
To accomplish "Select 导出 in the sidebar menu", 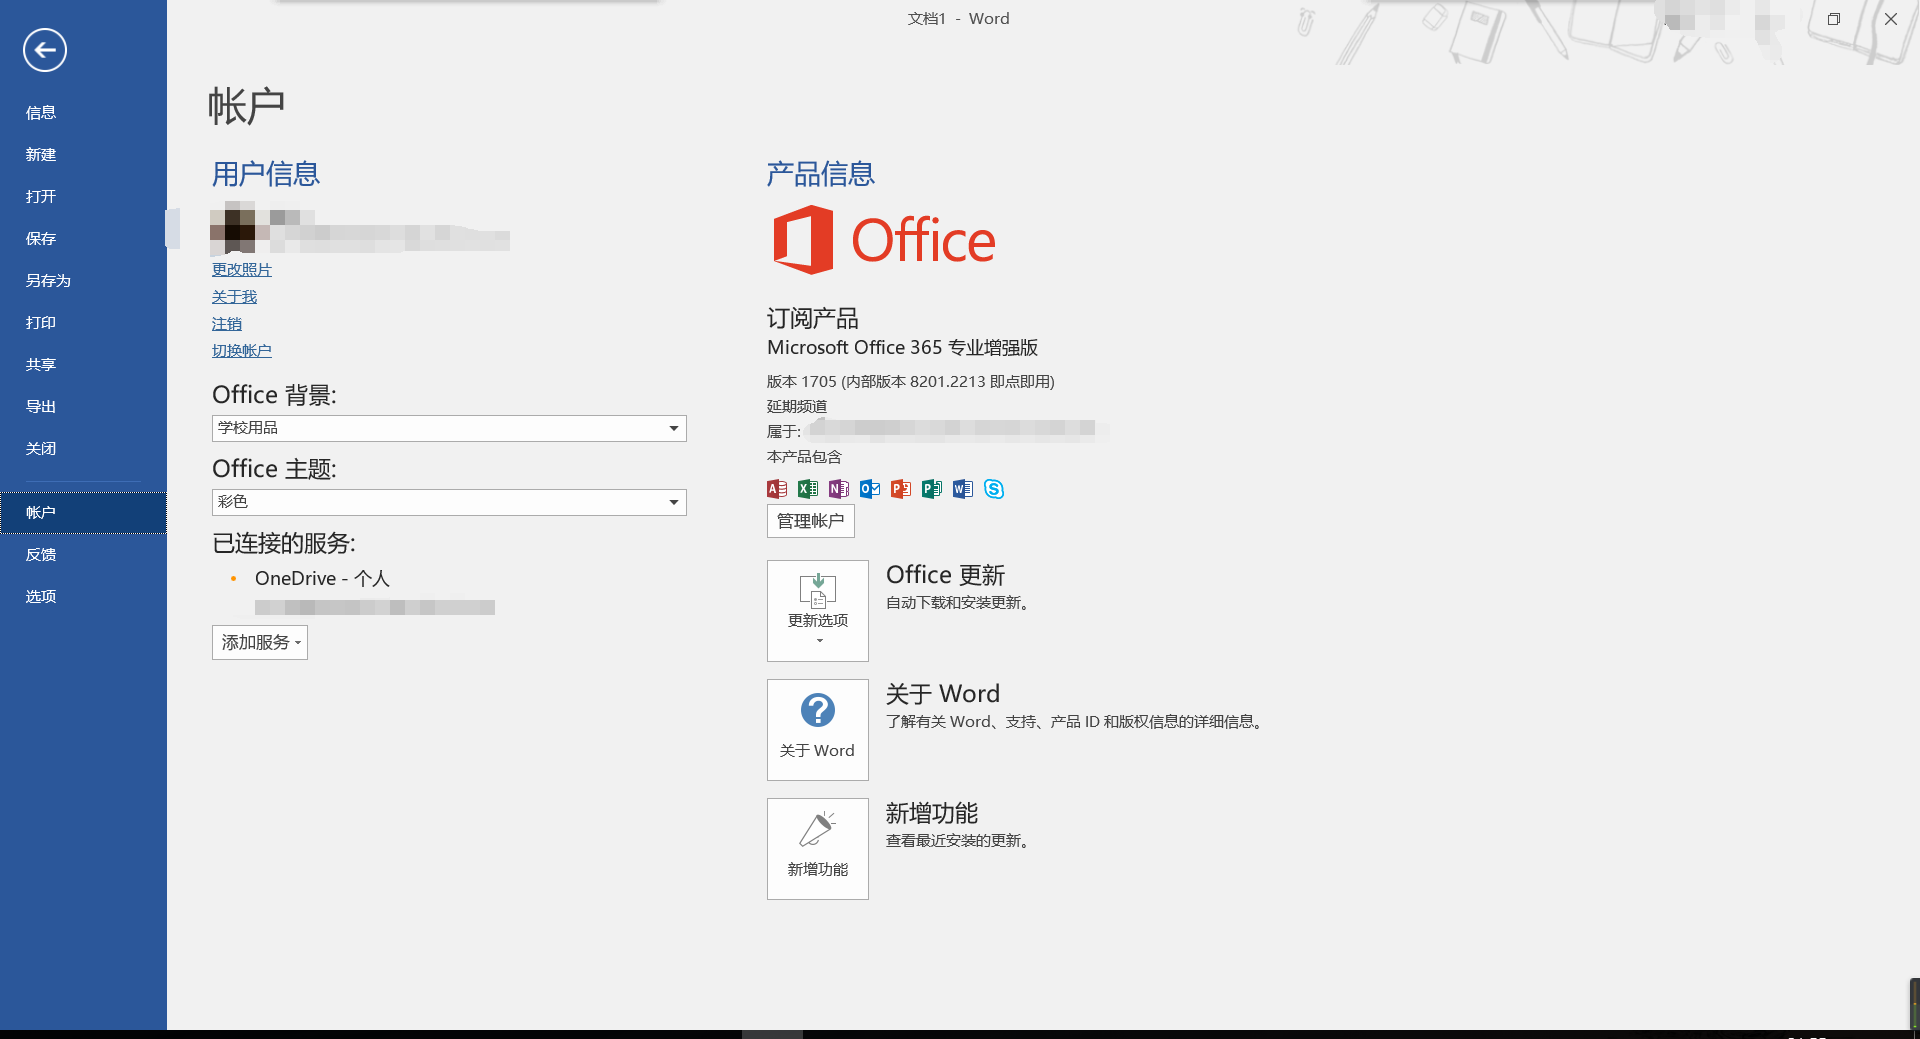I will click(x=83, y=407).
